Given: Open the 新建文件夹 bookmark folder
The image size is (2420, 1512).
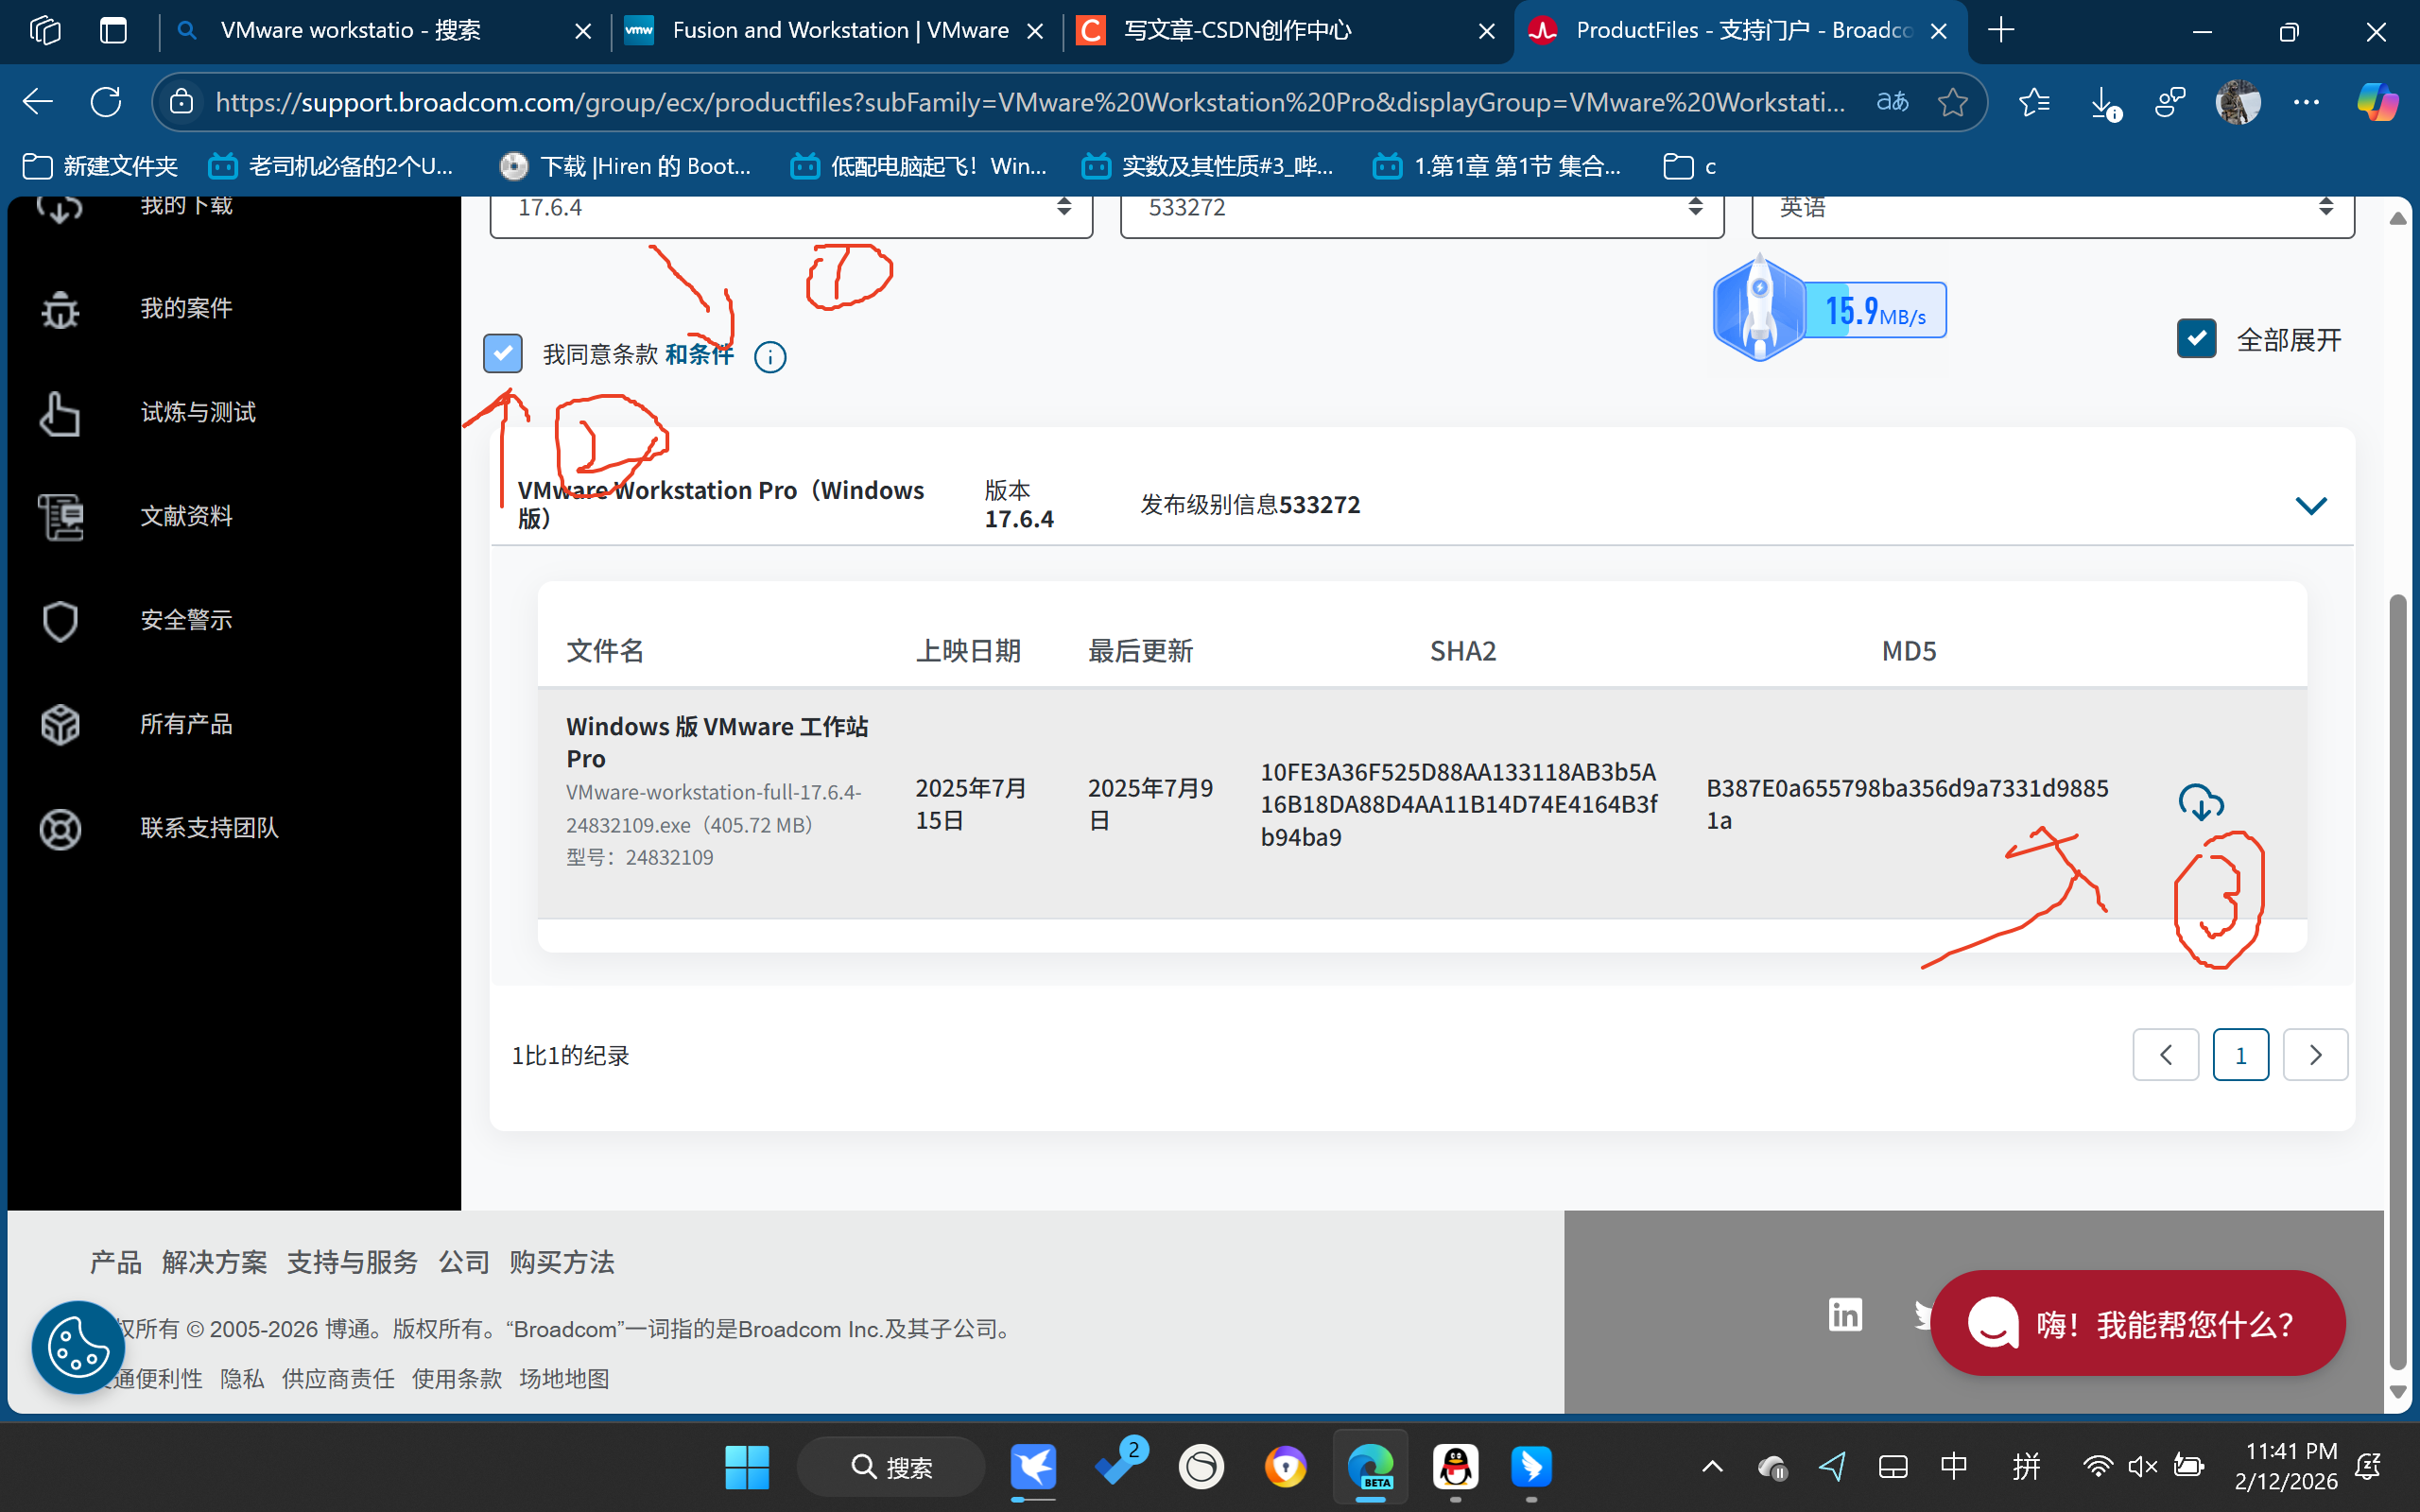Looking at the screenshot, I should (x=100, y=166).
